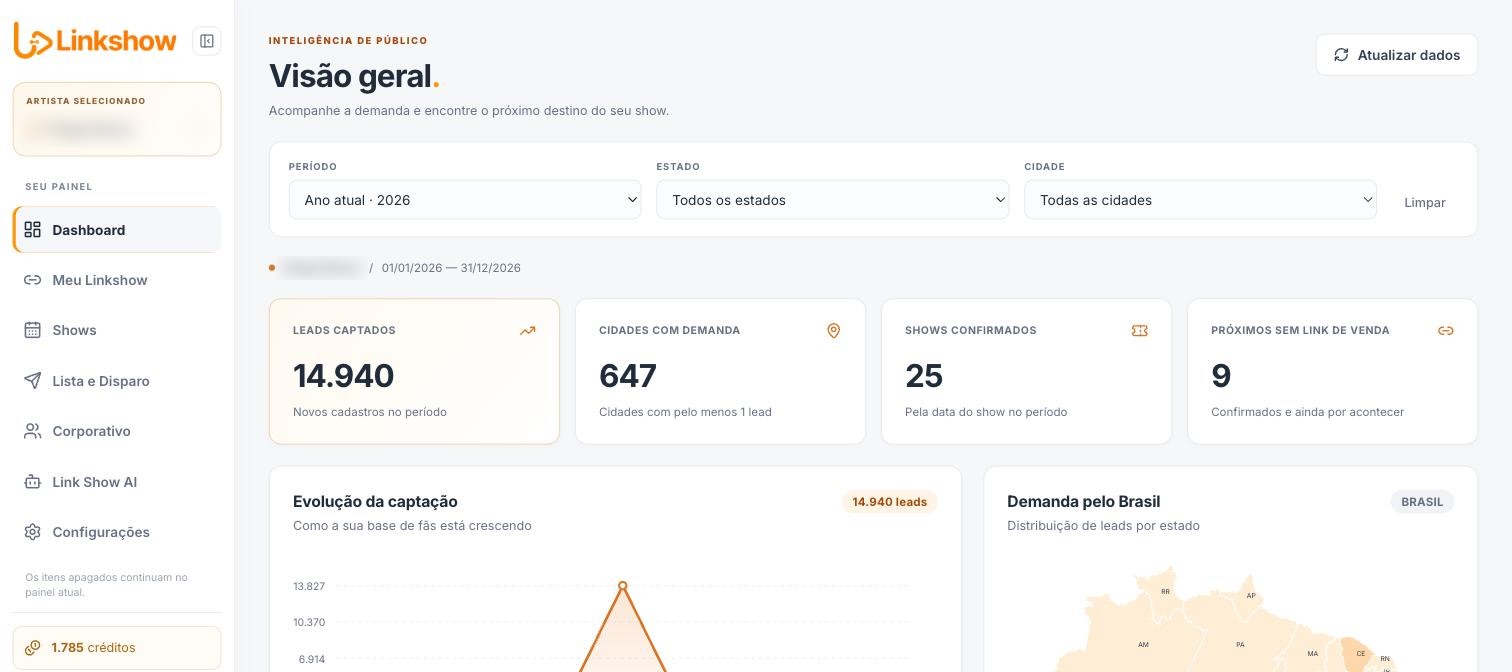The image size is (1512, 672).
Task: Collapse the sidebar panel
Action: tap(207, 41)
